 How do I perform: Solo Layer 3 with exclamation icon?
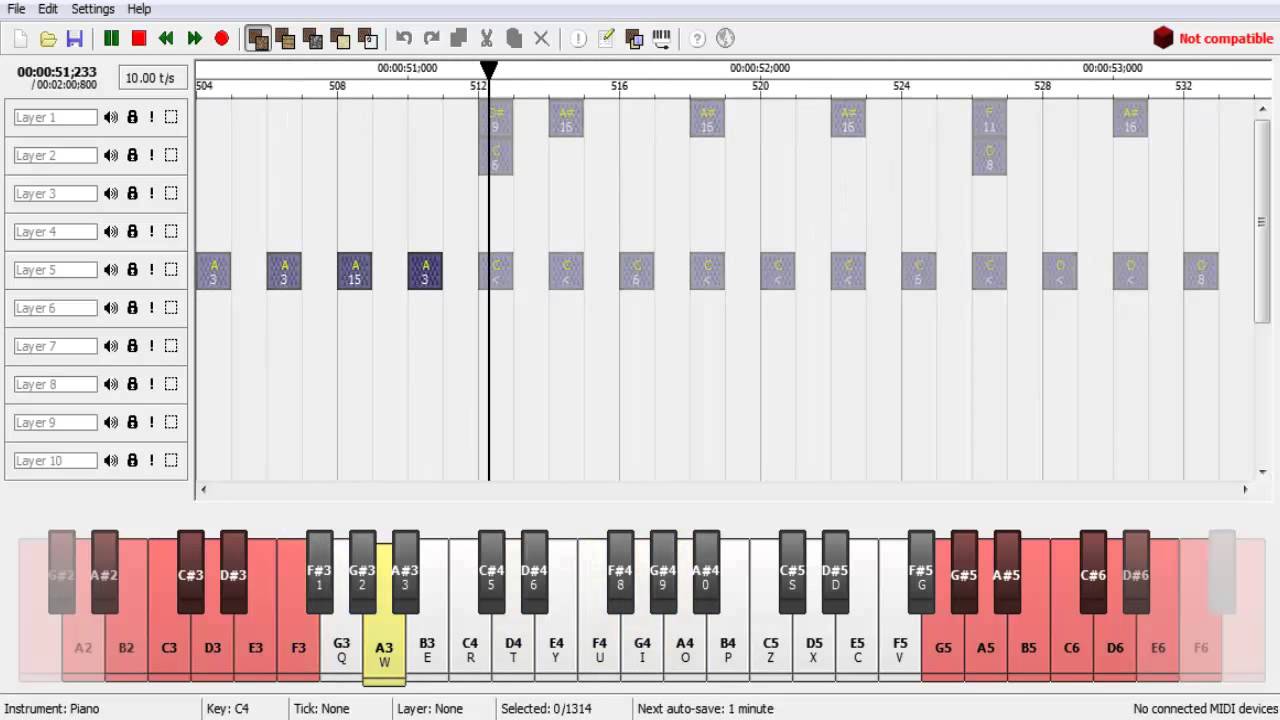pyautogui.click(x=152, y=193)
